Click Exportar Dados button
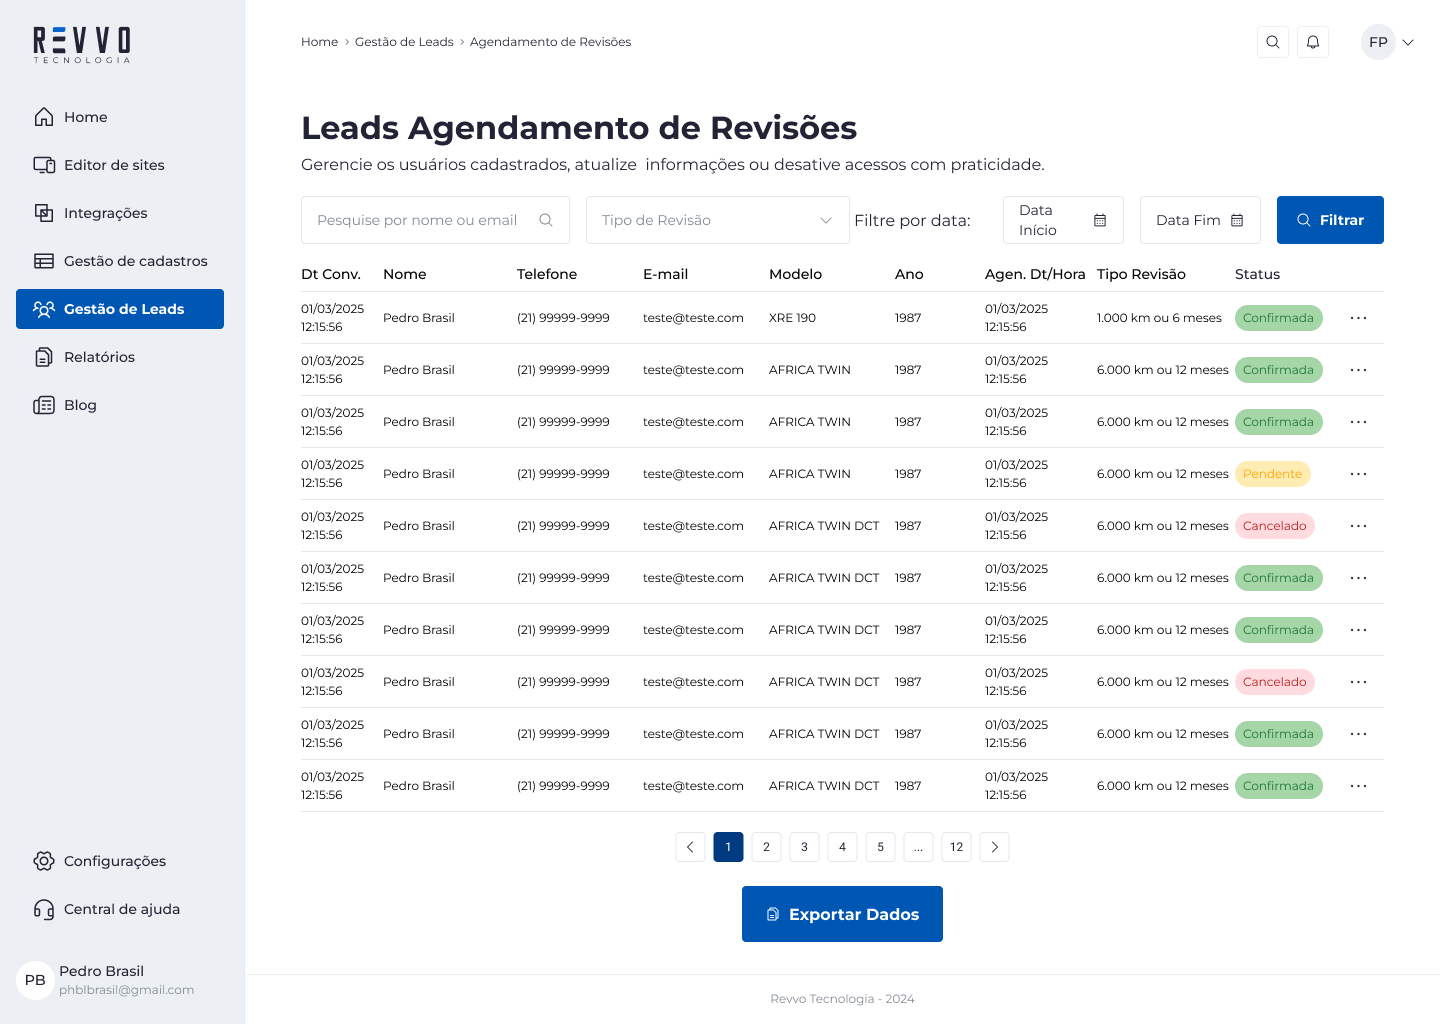Screen dimensions: 1440x1024 842,914
